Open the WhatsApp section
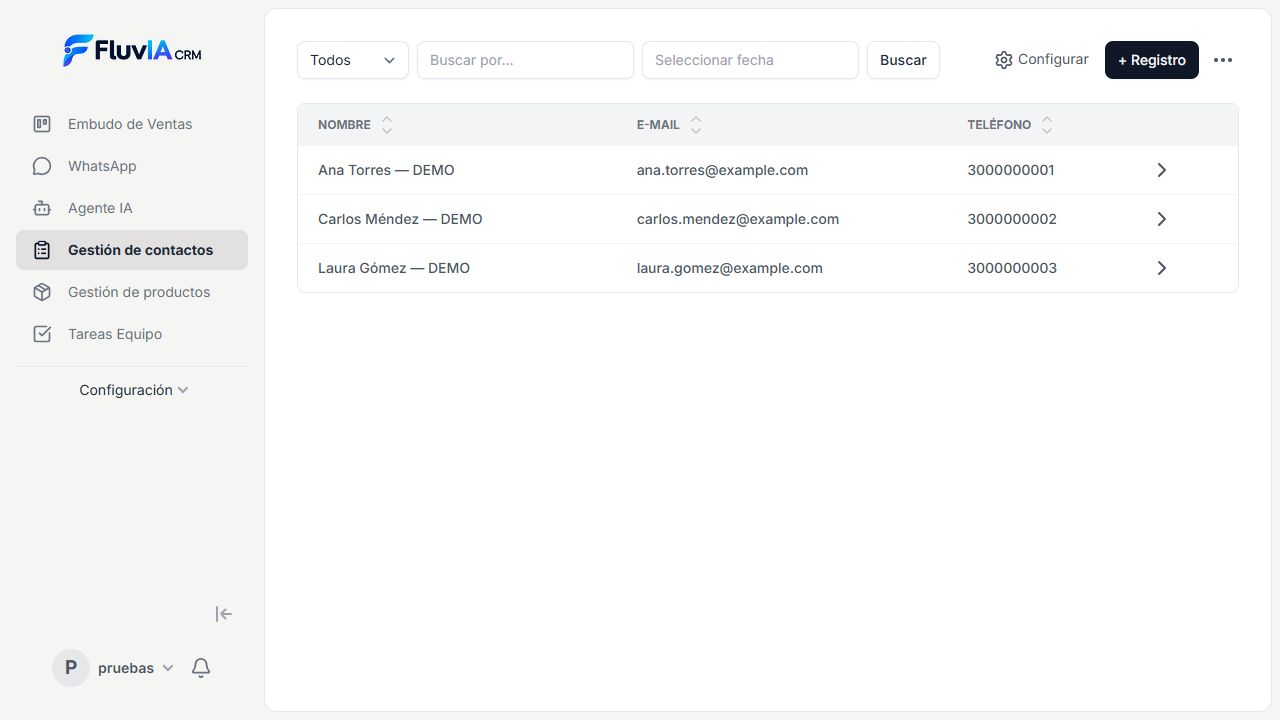The height and width of the screenshot is (720, 1280). click(x=132, y=166)
